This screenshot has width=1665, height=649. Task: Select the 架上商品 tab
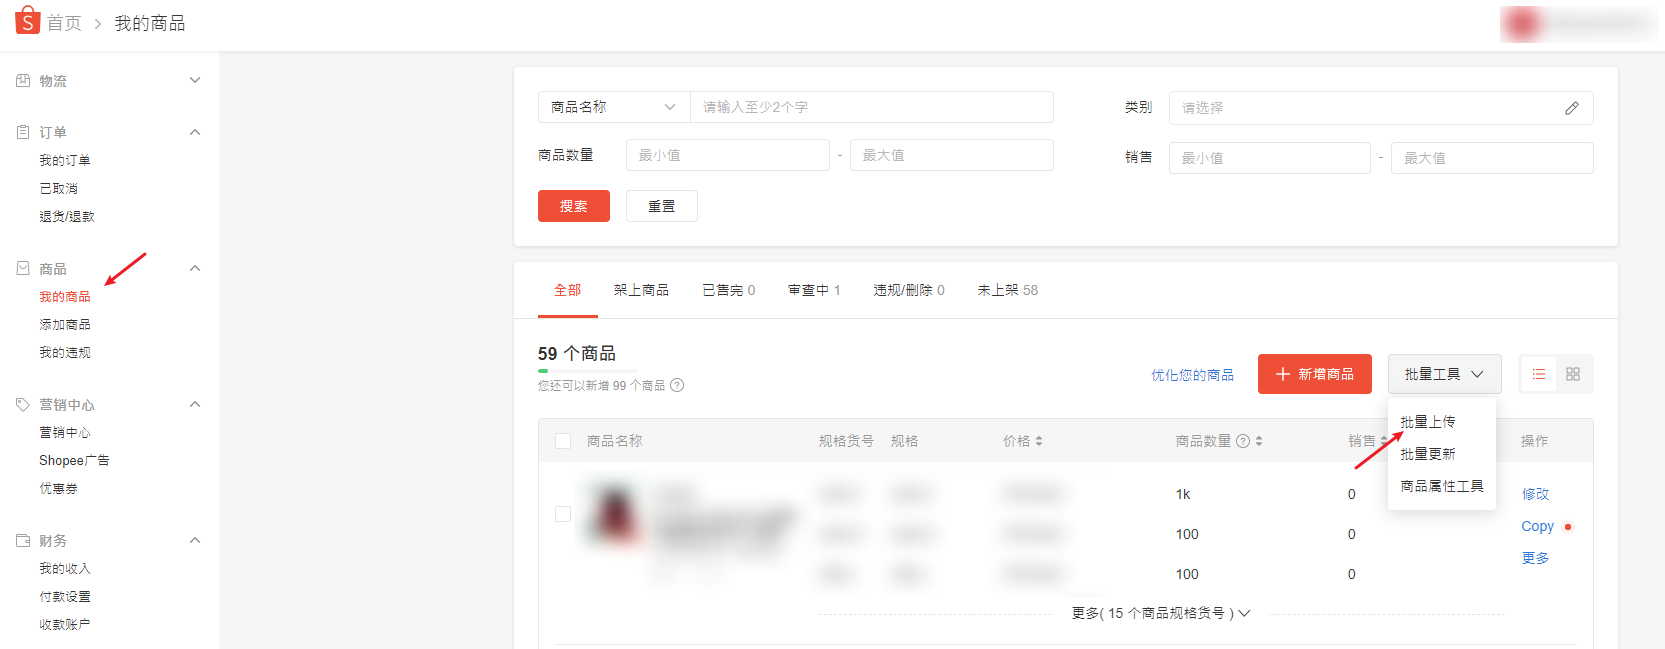coord(641,290)
